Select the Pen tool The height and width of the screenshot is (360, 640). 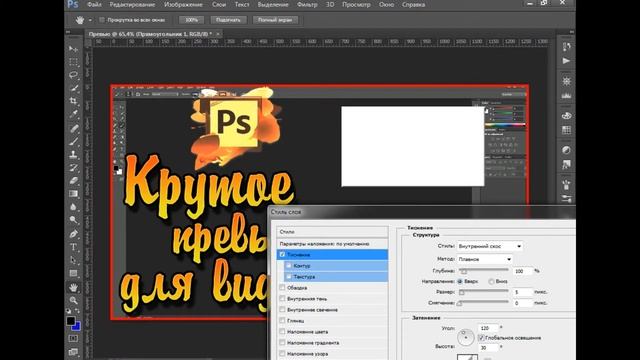point(73,234)
